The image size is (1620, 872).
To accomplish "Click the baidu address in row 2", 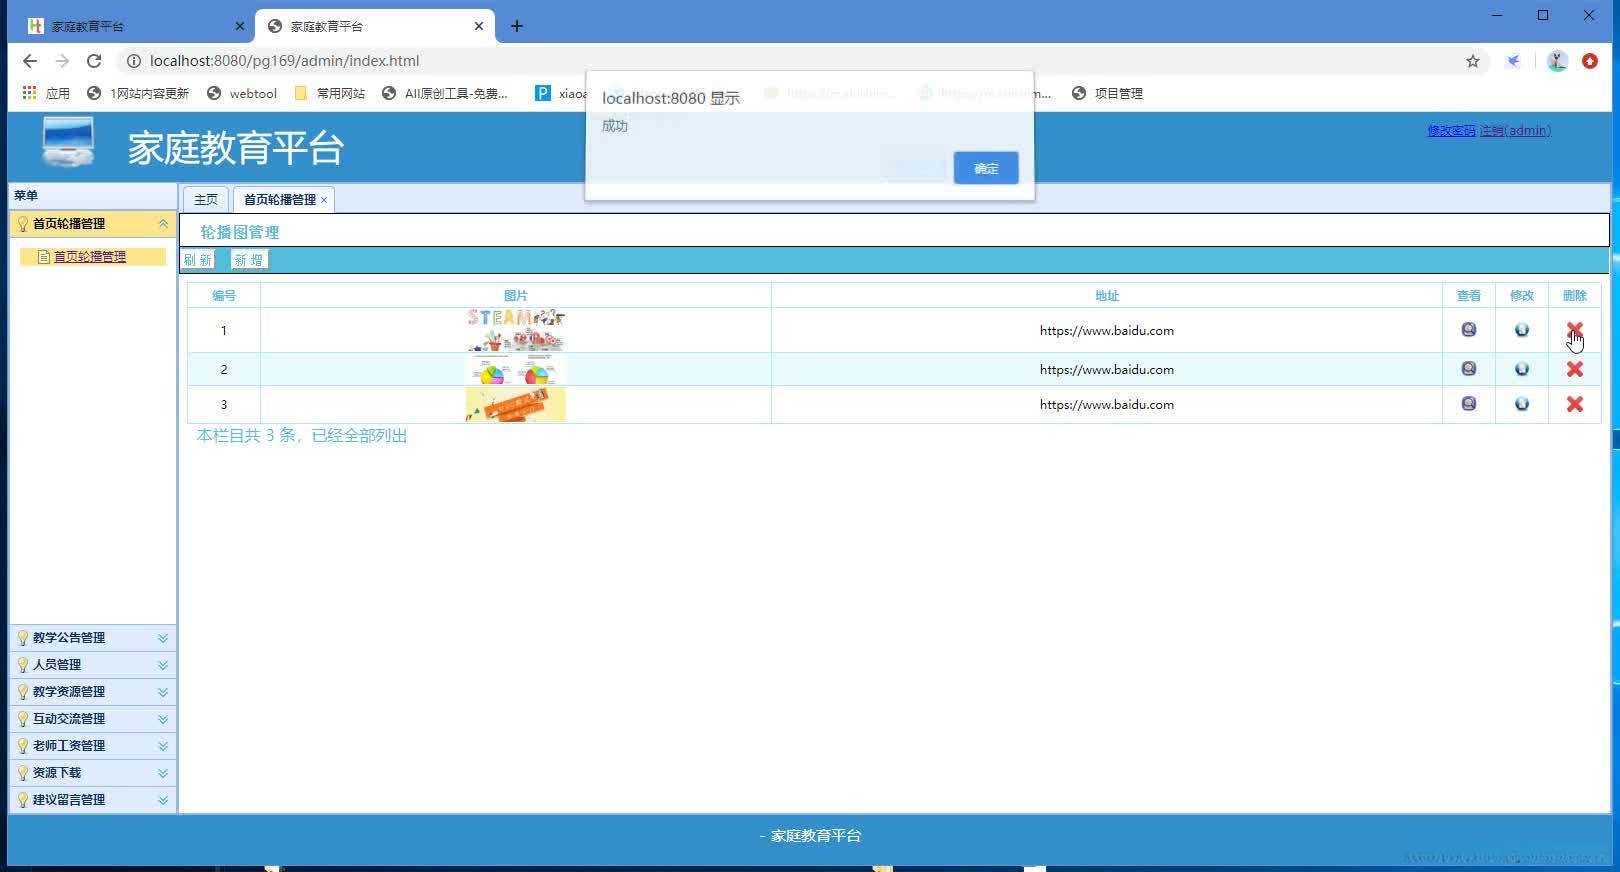I will (1107, 370).
